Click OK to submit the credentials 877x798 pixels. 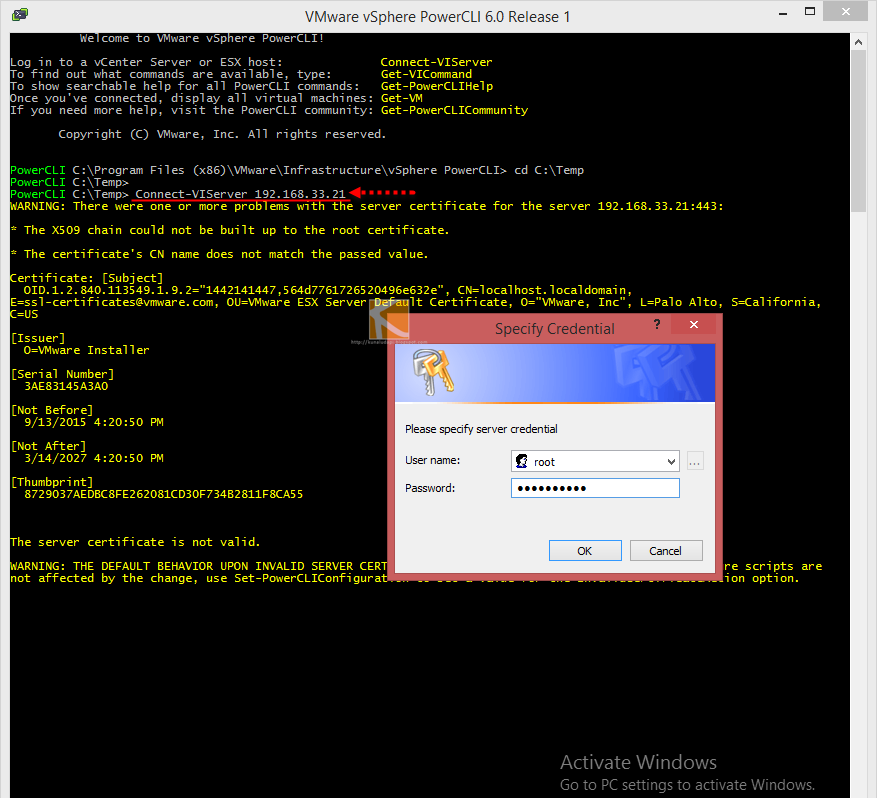pos(584,550)
